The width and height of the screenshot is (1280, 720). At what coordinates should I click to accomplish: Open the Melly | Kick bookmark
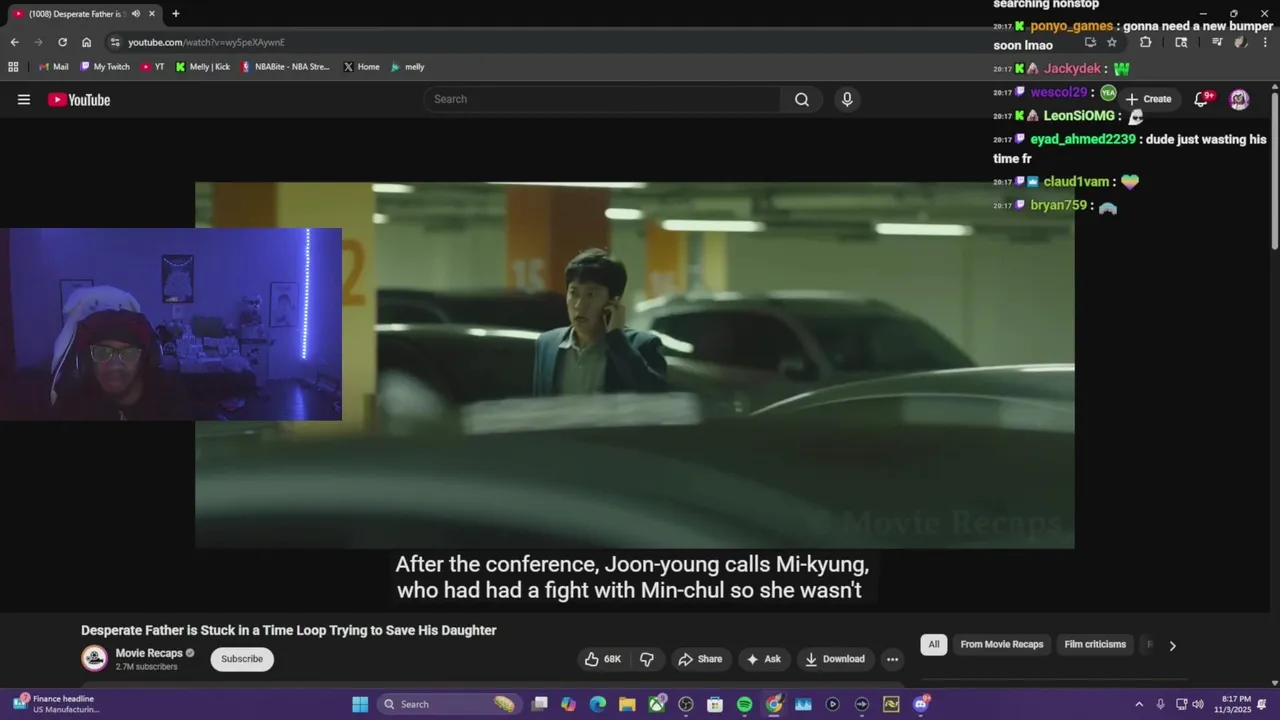tap(203, 67)
